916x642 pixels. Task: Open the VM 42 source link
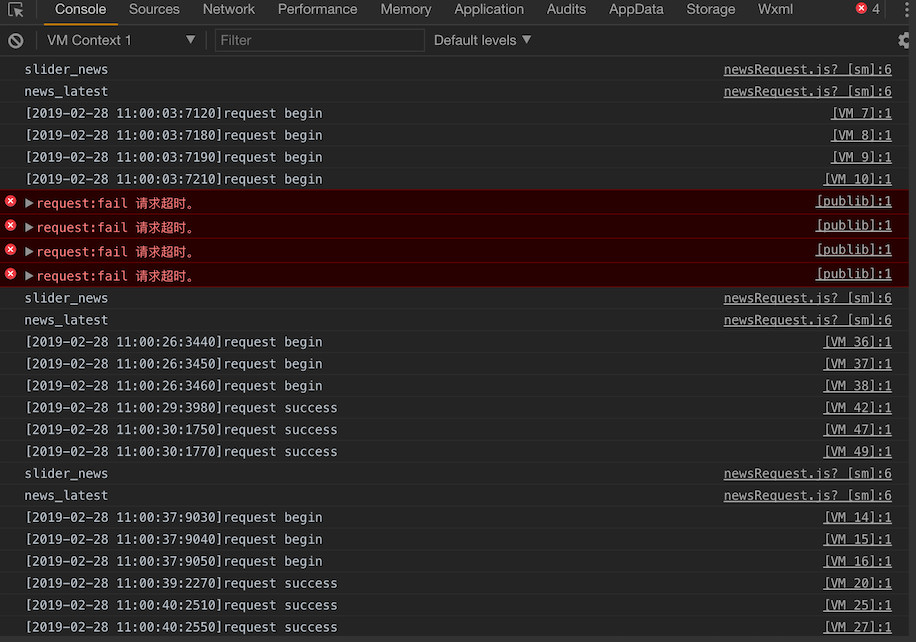click(857, 408)
